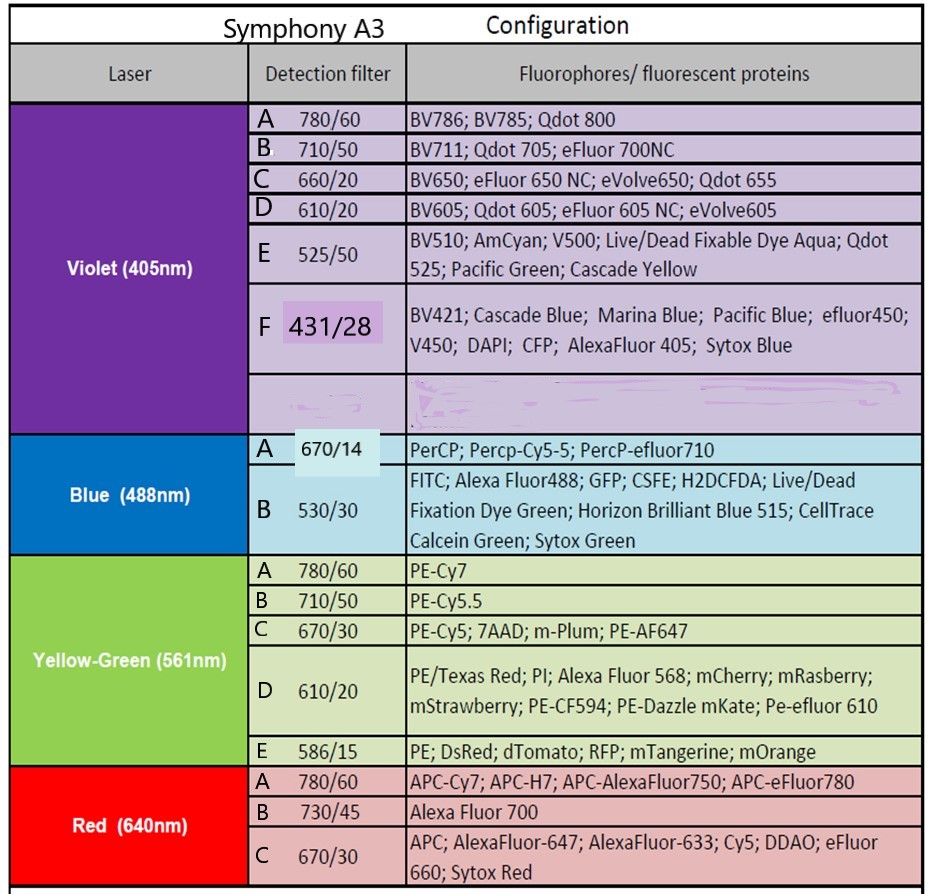Select the PE/Texas Red; PI; mCherry cell
Screen dimensions: 935x894
pos(664,691)
